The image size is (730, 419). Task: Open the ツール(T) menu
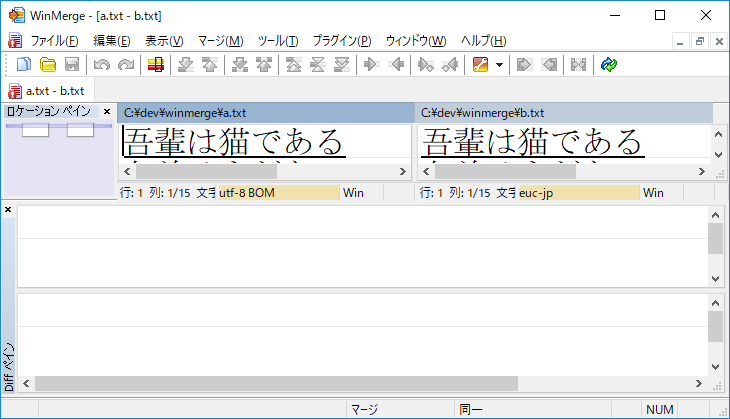click(278, 41)
